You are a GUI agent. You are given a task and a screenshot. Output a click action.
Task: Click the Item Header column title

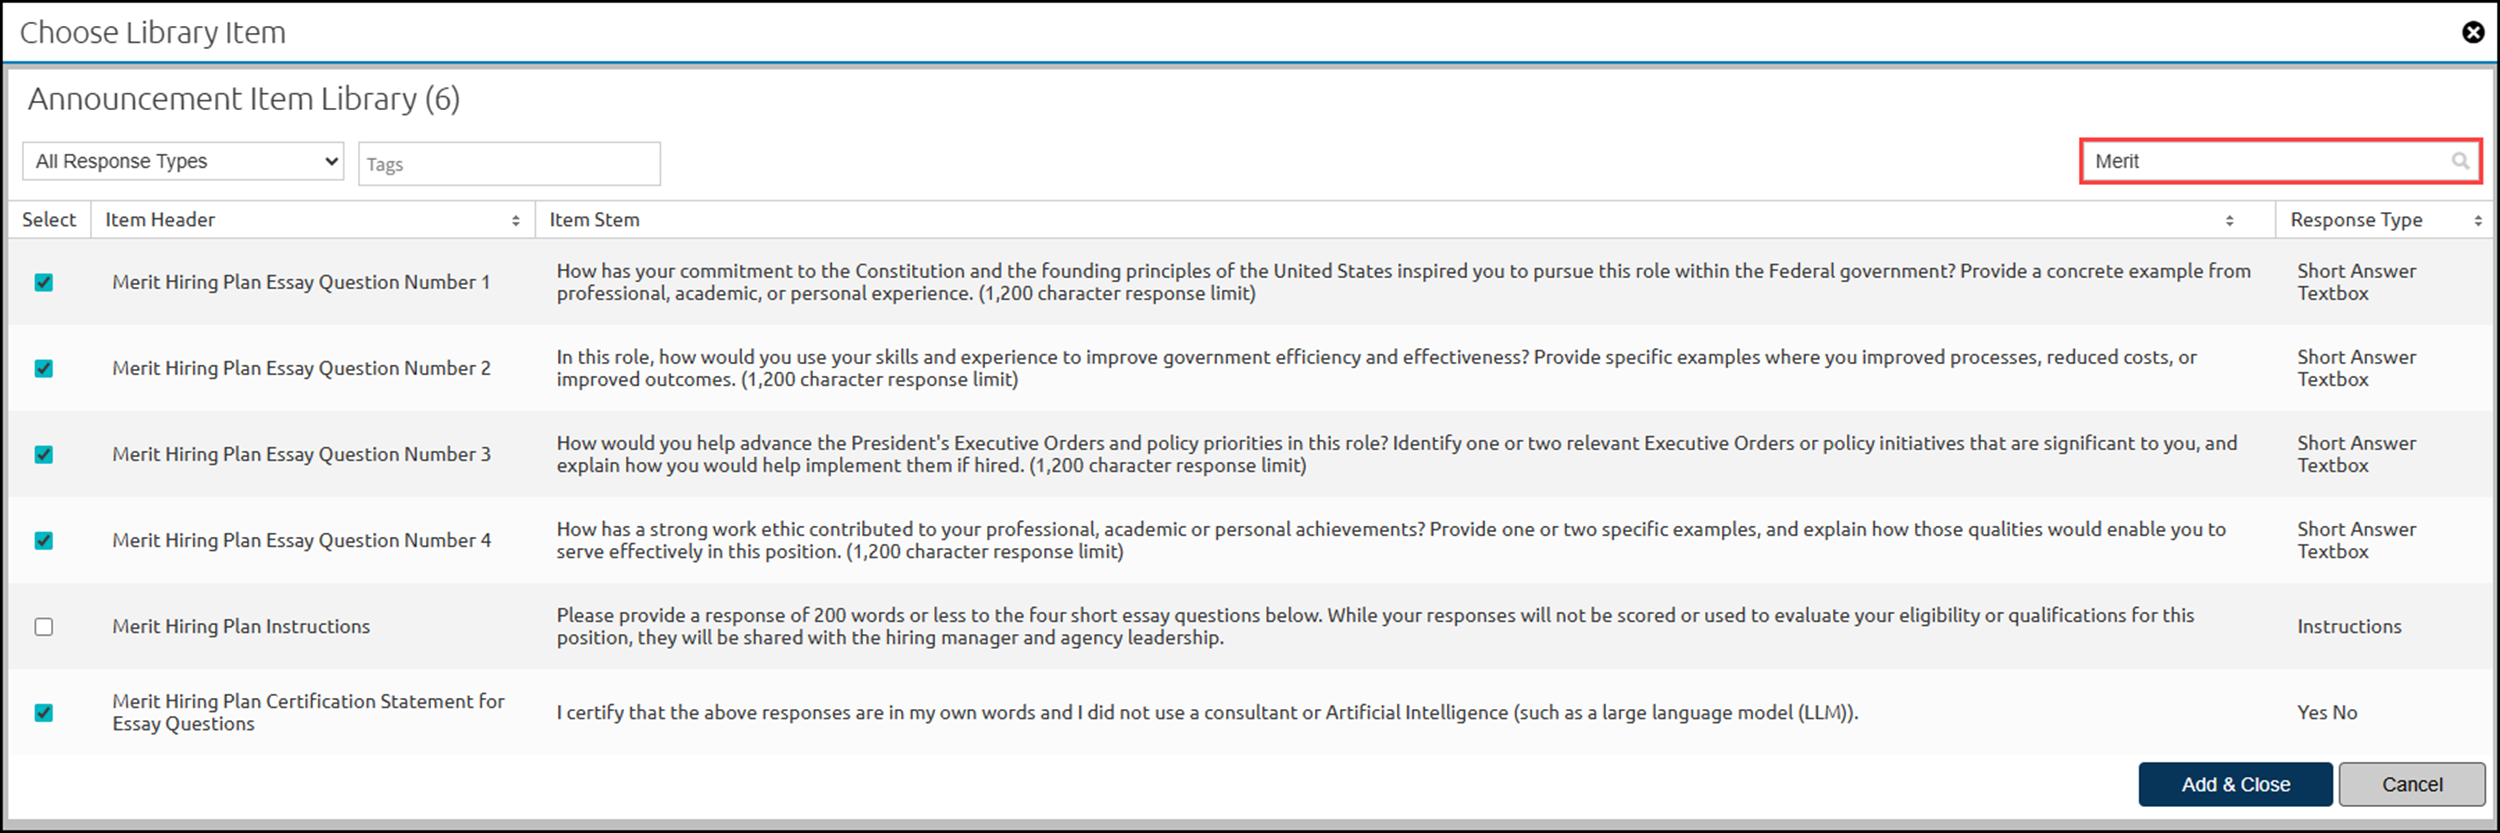coord(160,220)
